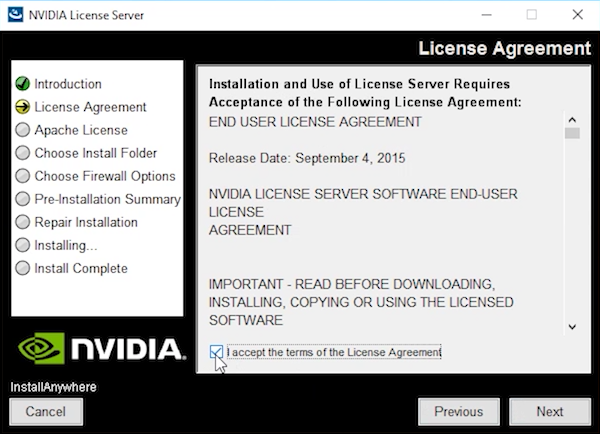Select the Introduction step label
Screen dimensions: 600x434
click(68, 84)
